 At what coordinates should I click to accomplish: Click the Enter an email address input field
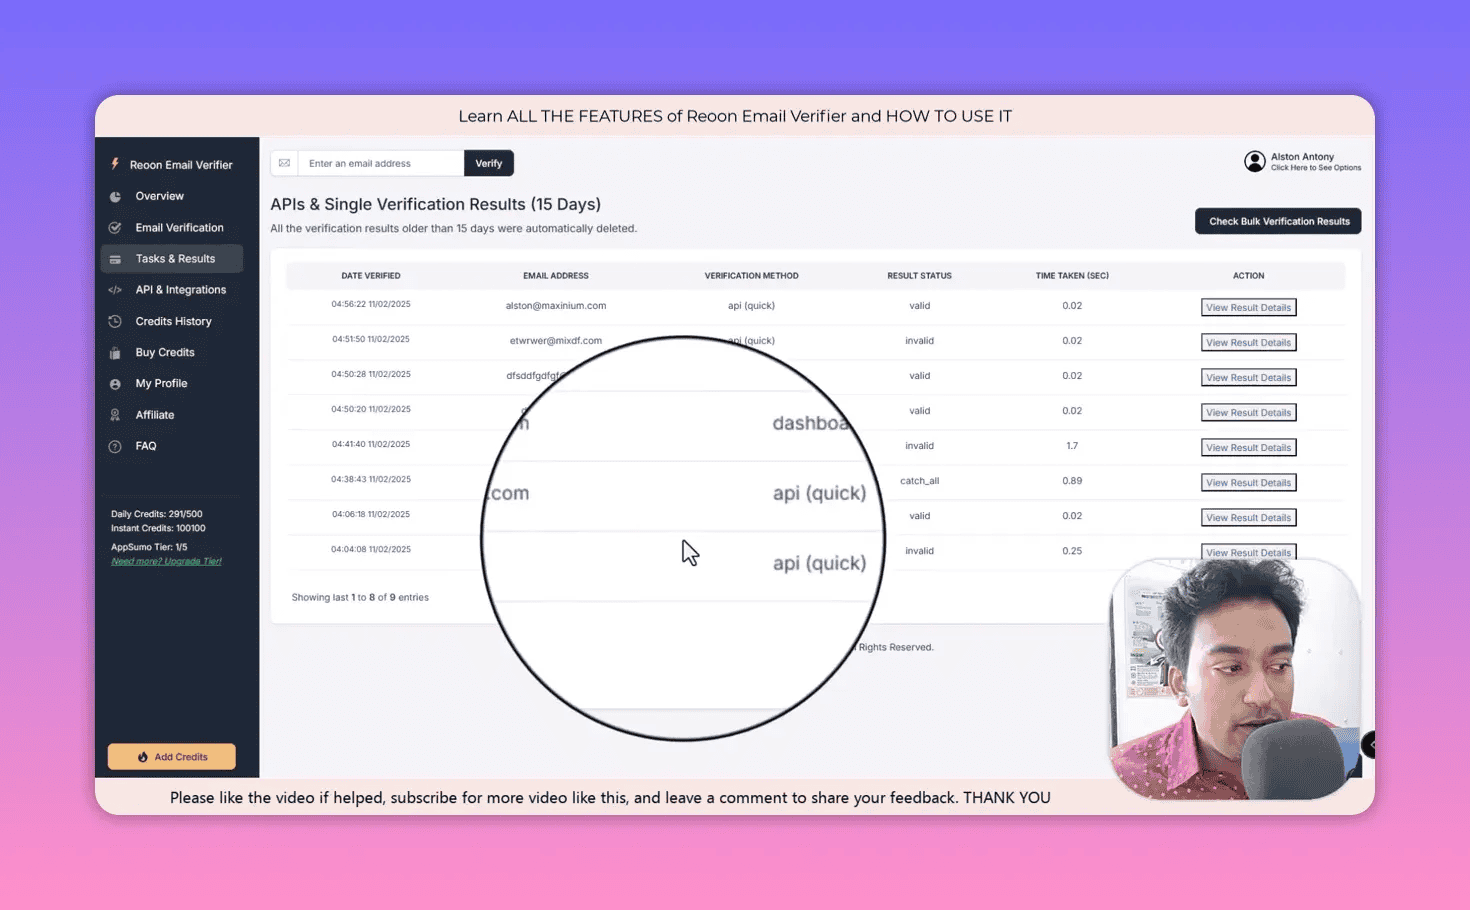pyautogui.click(x=380, y=162)
